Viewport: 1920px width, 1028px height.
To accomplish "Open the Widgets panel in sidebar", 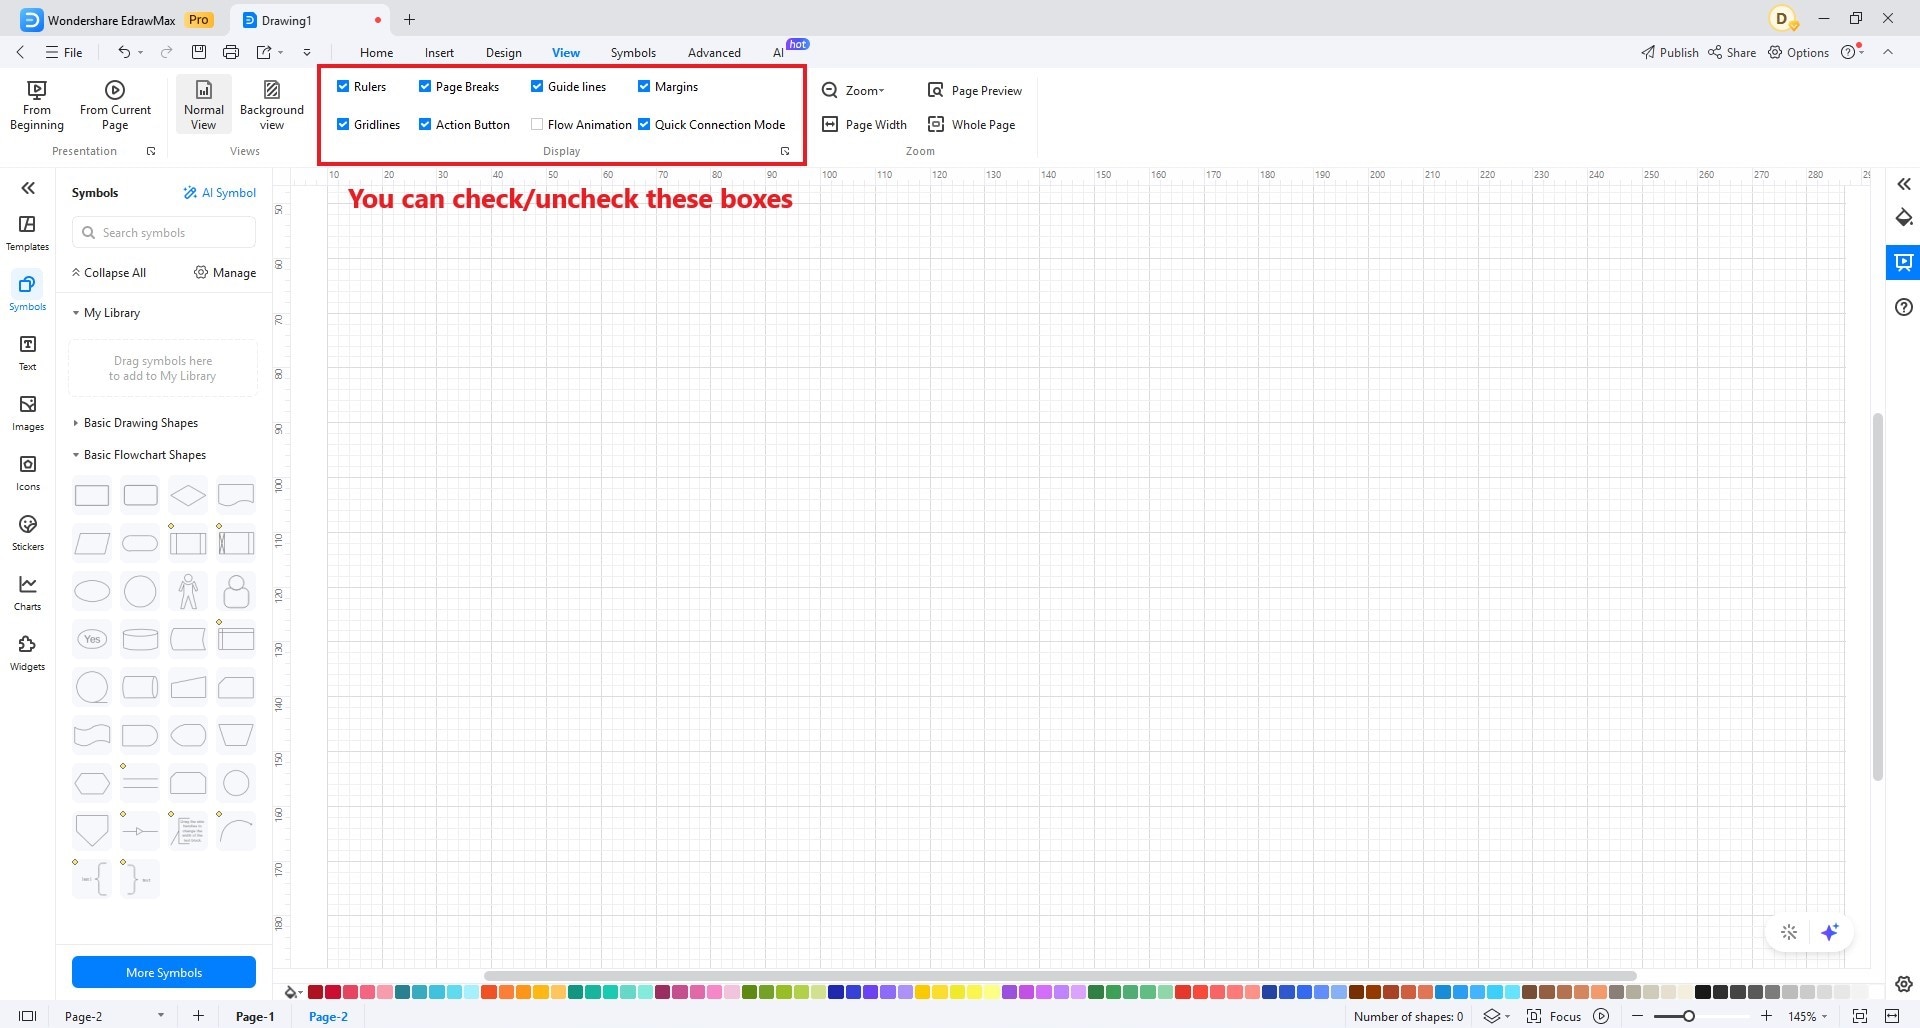I will point(27,652).
